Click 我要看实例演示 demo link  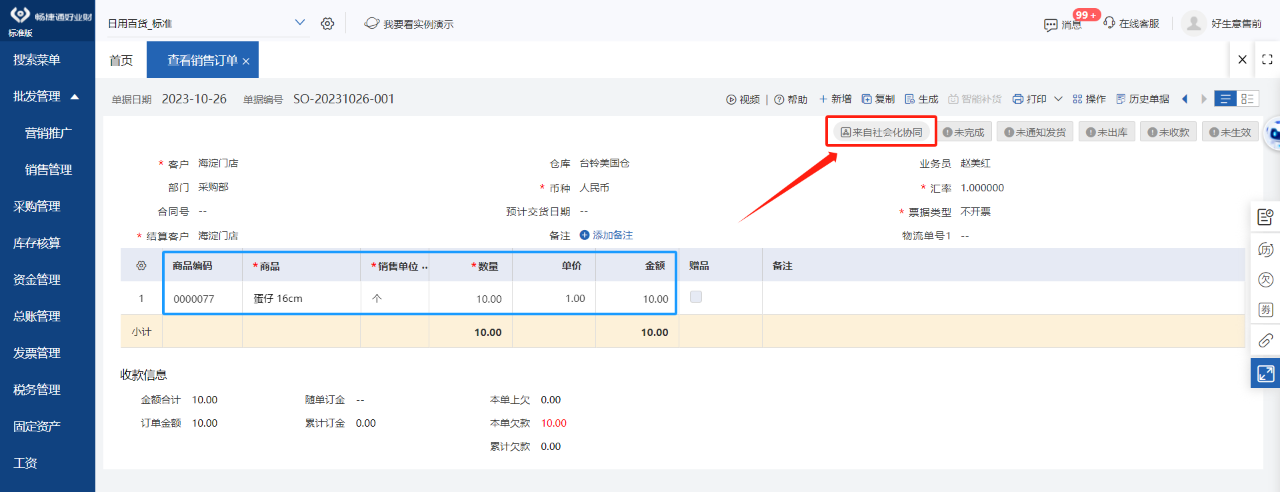click(409, 23)
